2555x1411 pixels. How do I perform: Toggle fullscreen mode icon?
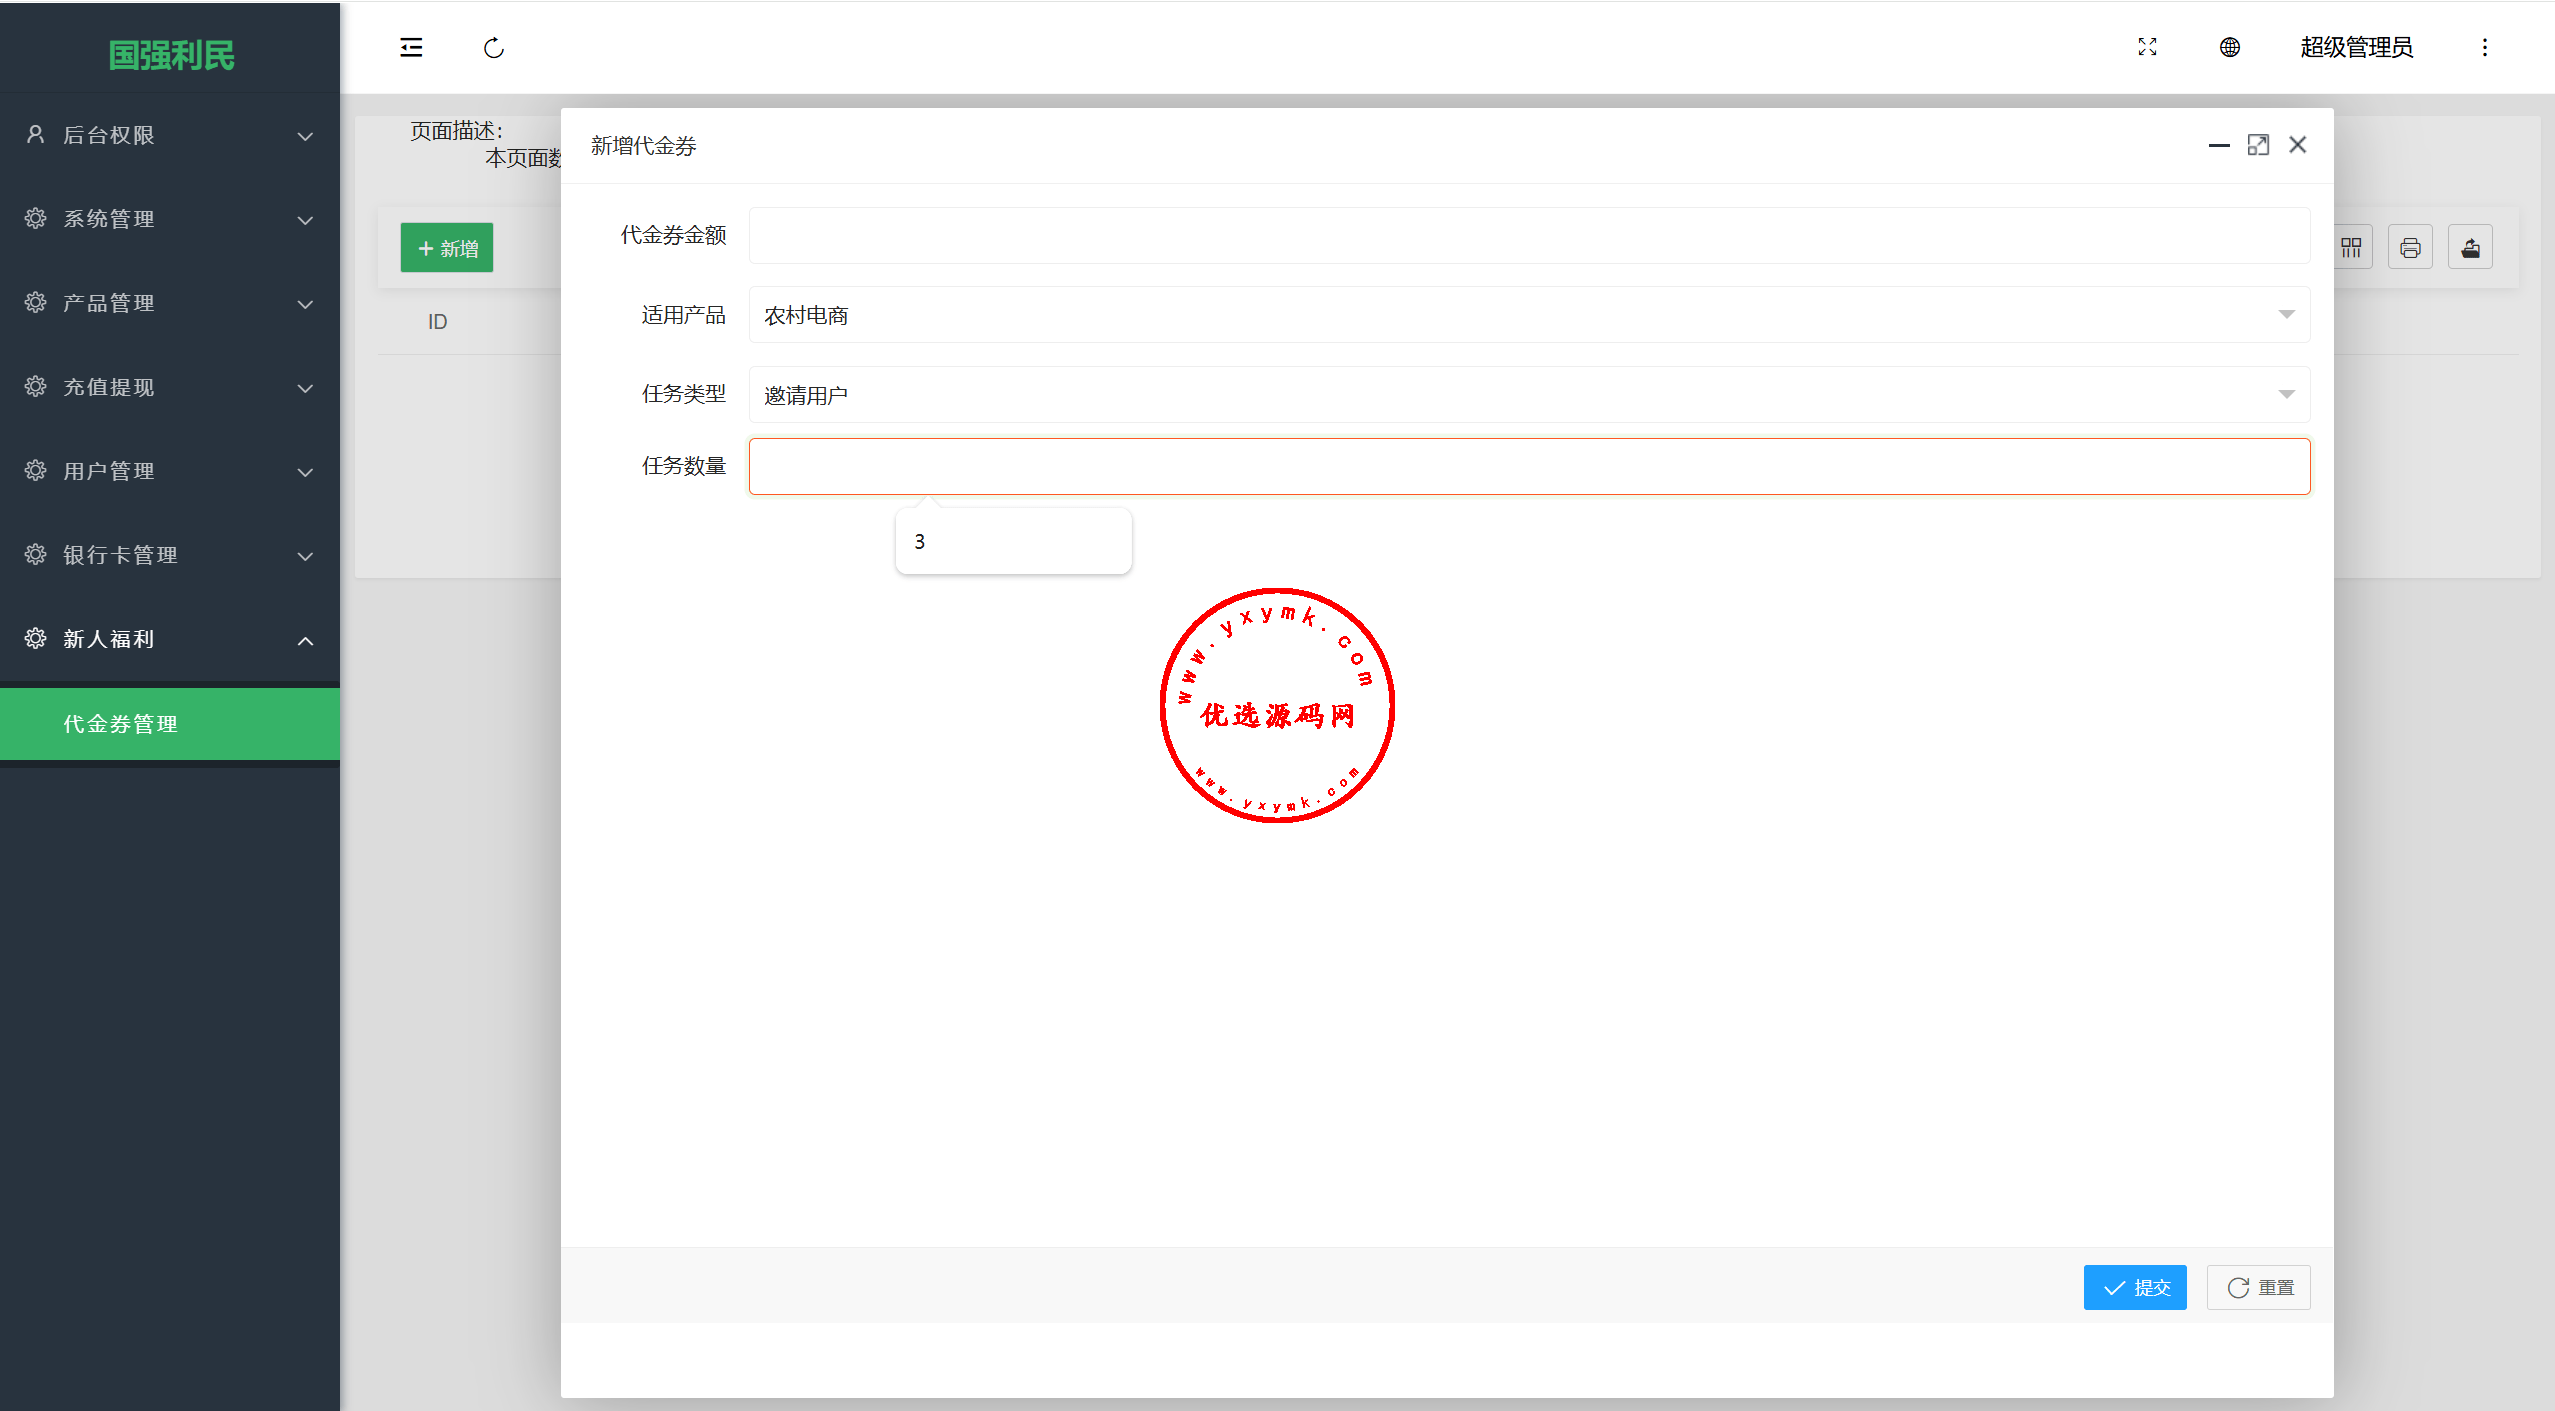pos(2147,47)
